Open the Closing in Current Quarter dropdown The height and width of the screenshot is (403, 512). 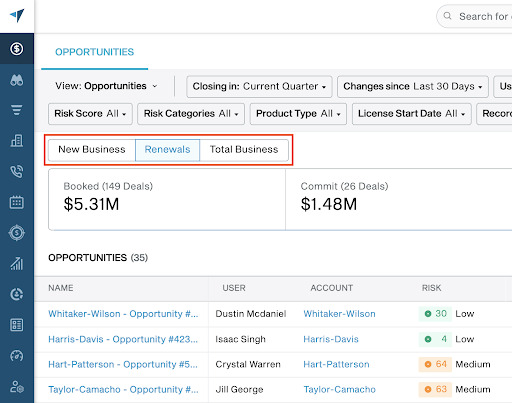pyautogui.click(x=259, y=87)
